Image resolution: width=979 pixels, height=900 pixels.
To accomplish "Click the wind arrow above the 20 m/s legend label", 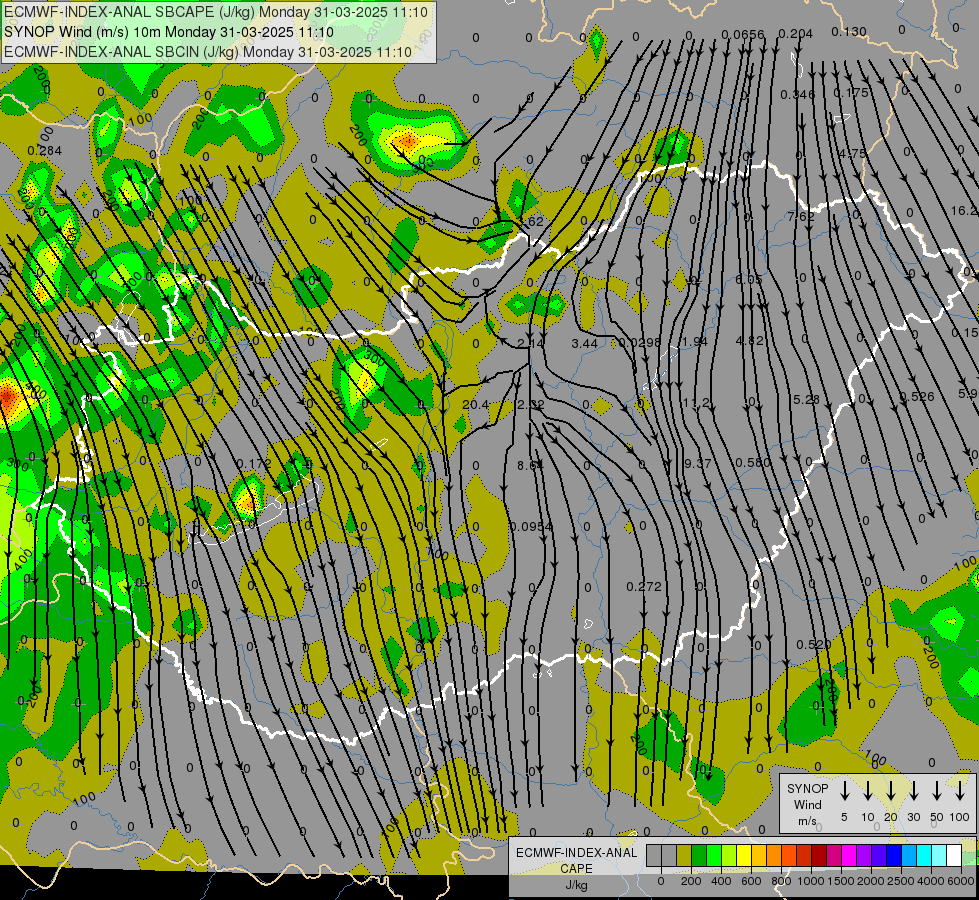I will pyautogui.click(x=891, y=791).
